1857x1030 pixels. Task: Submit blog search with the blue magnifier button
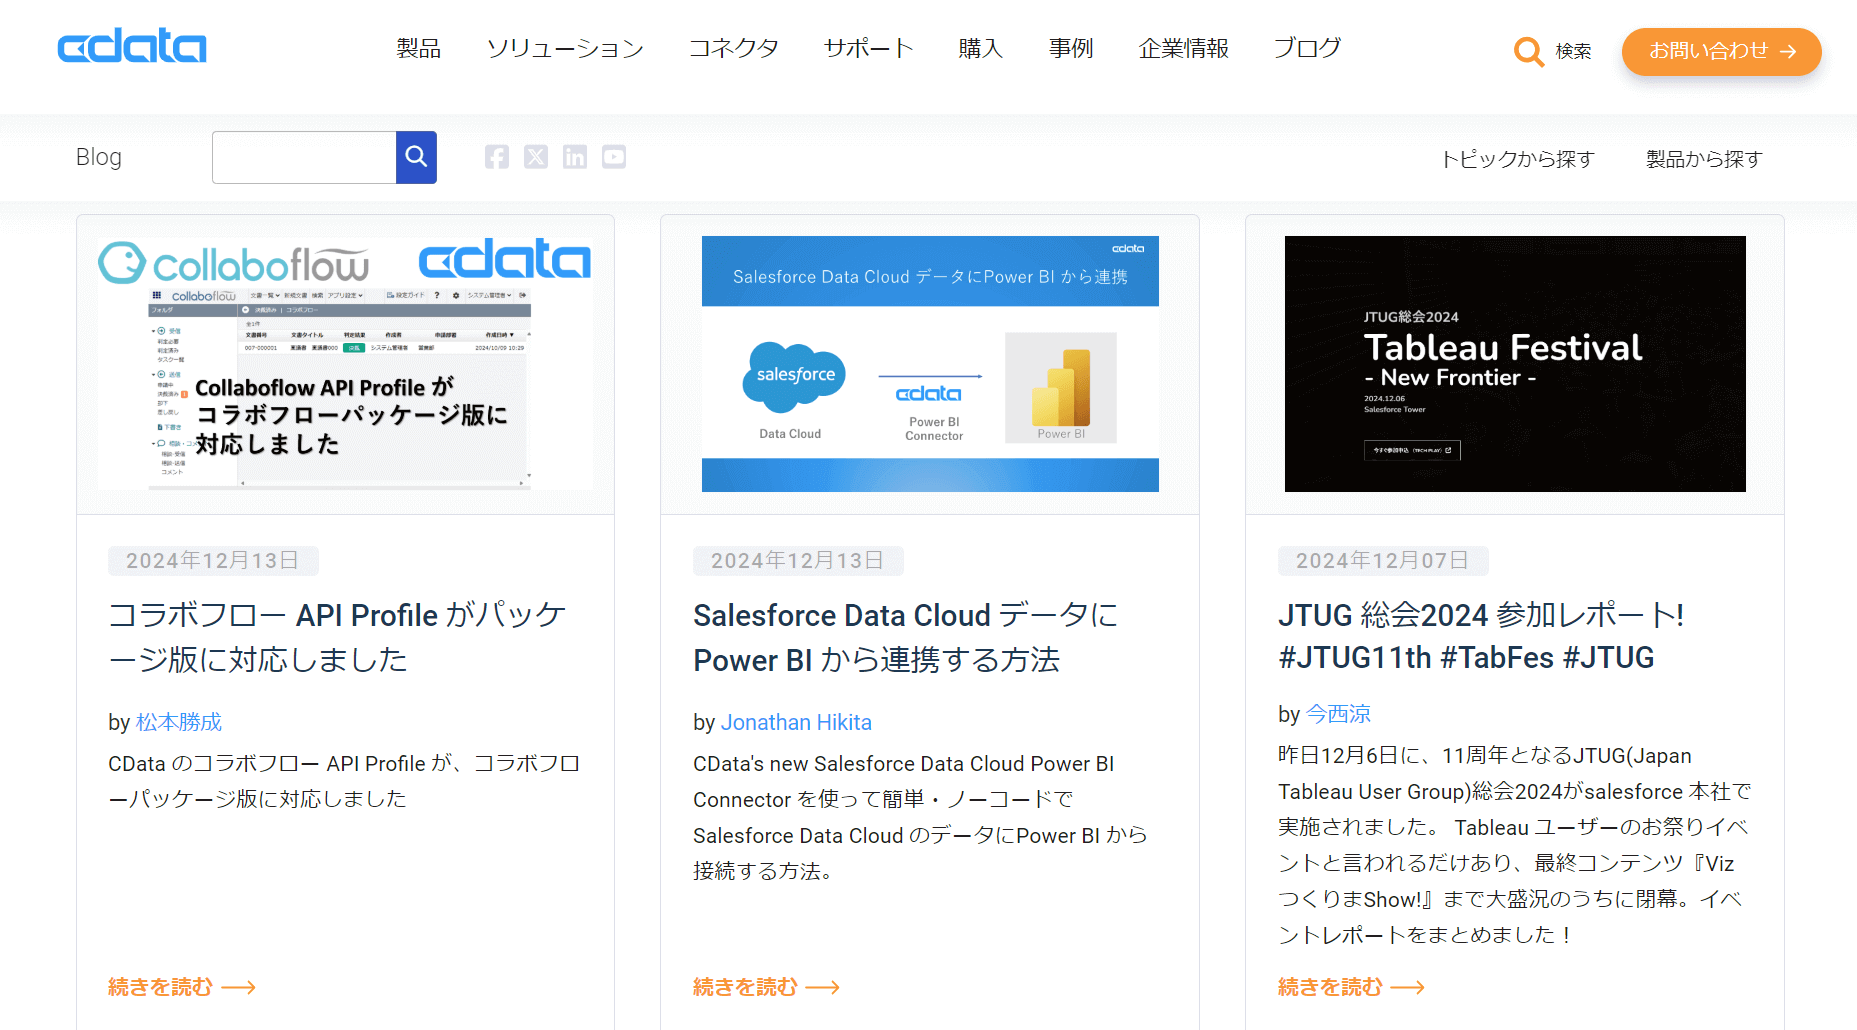pyautogui.click(x=416, y=157)
